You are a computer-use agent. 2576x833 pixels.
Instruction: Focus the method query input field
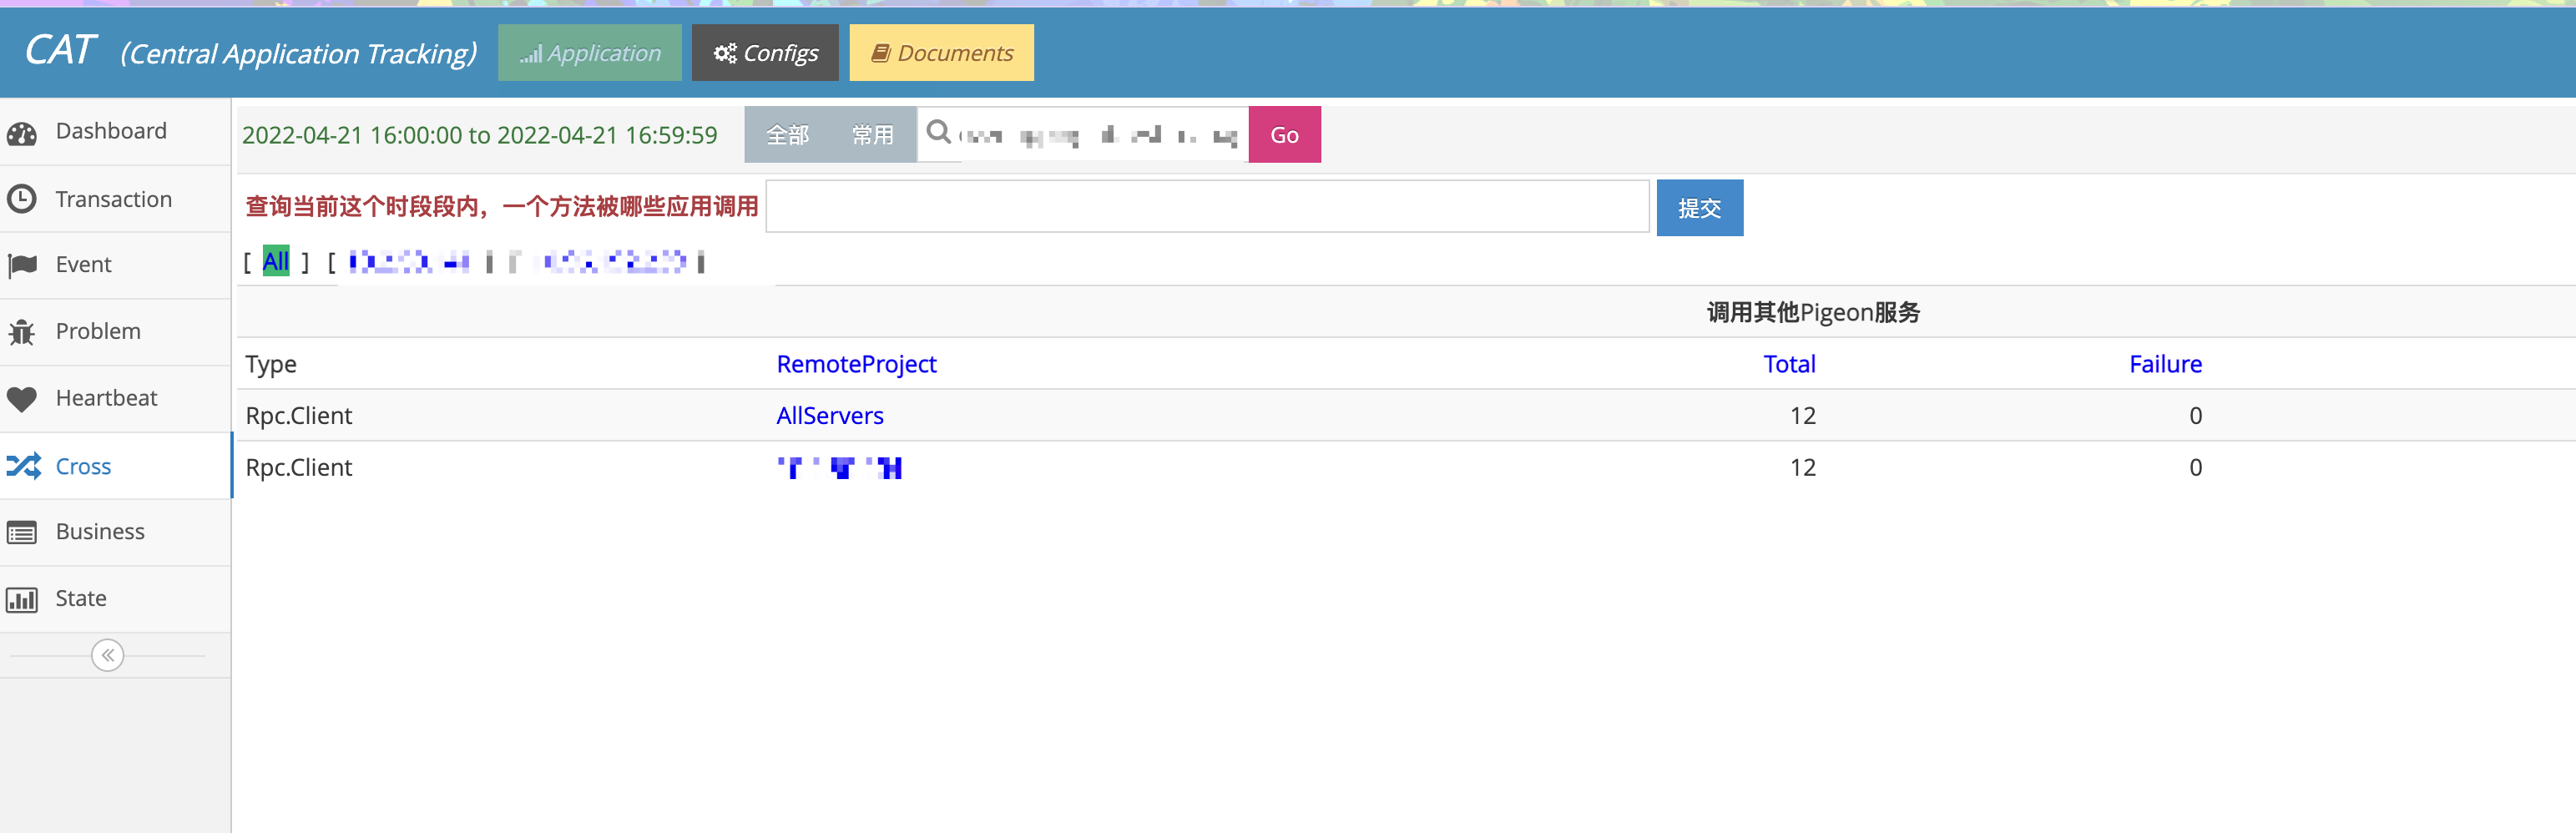(1207, 207)
